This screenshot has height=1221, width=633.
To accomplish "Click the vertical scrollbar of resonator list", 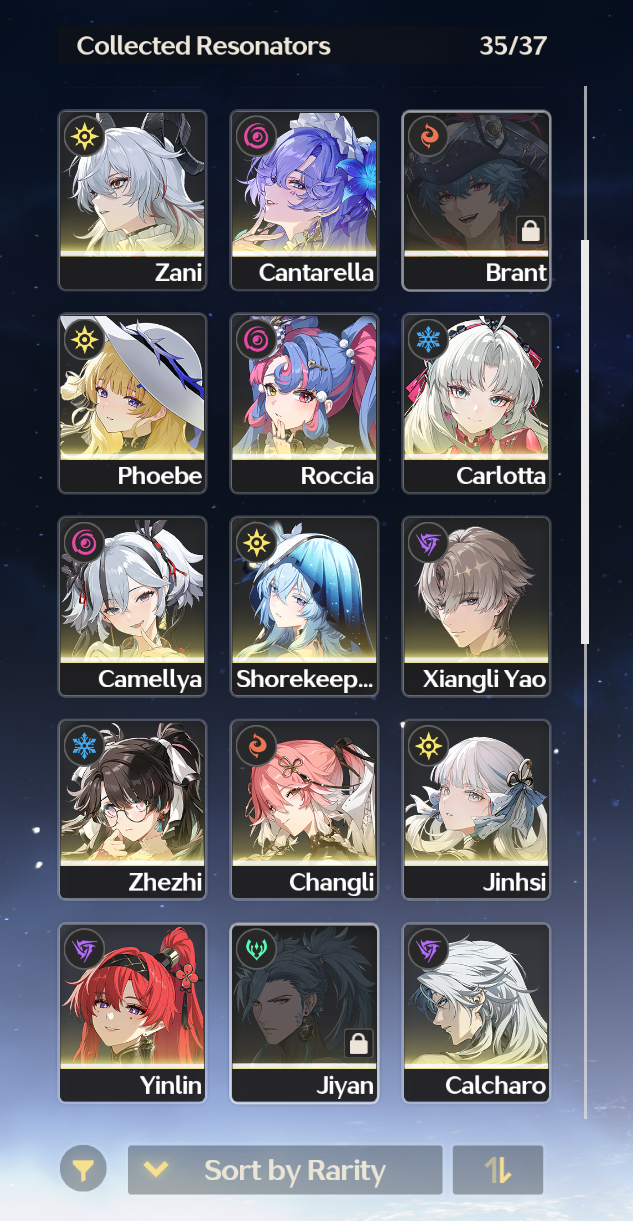I will (x=586, y=442).
